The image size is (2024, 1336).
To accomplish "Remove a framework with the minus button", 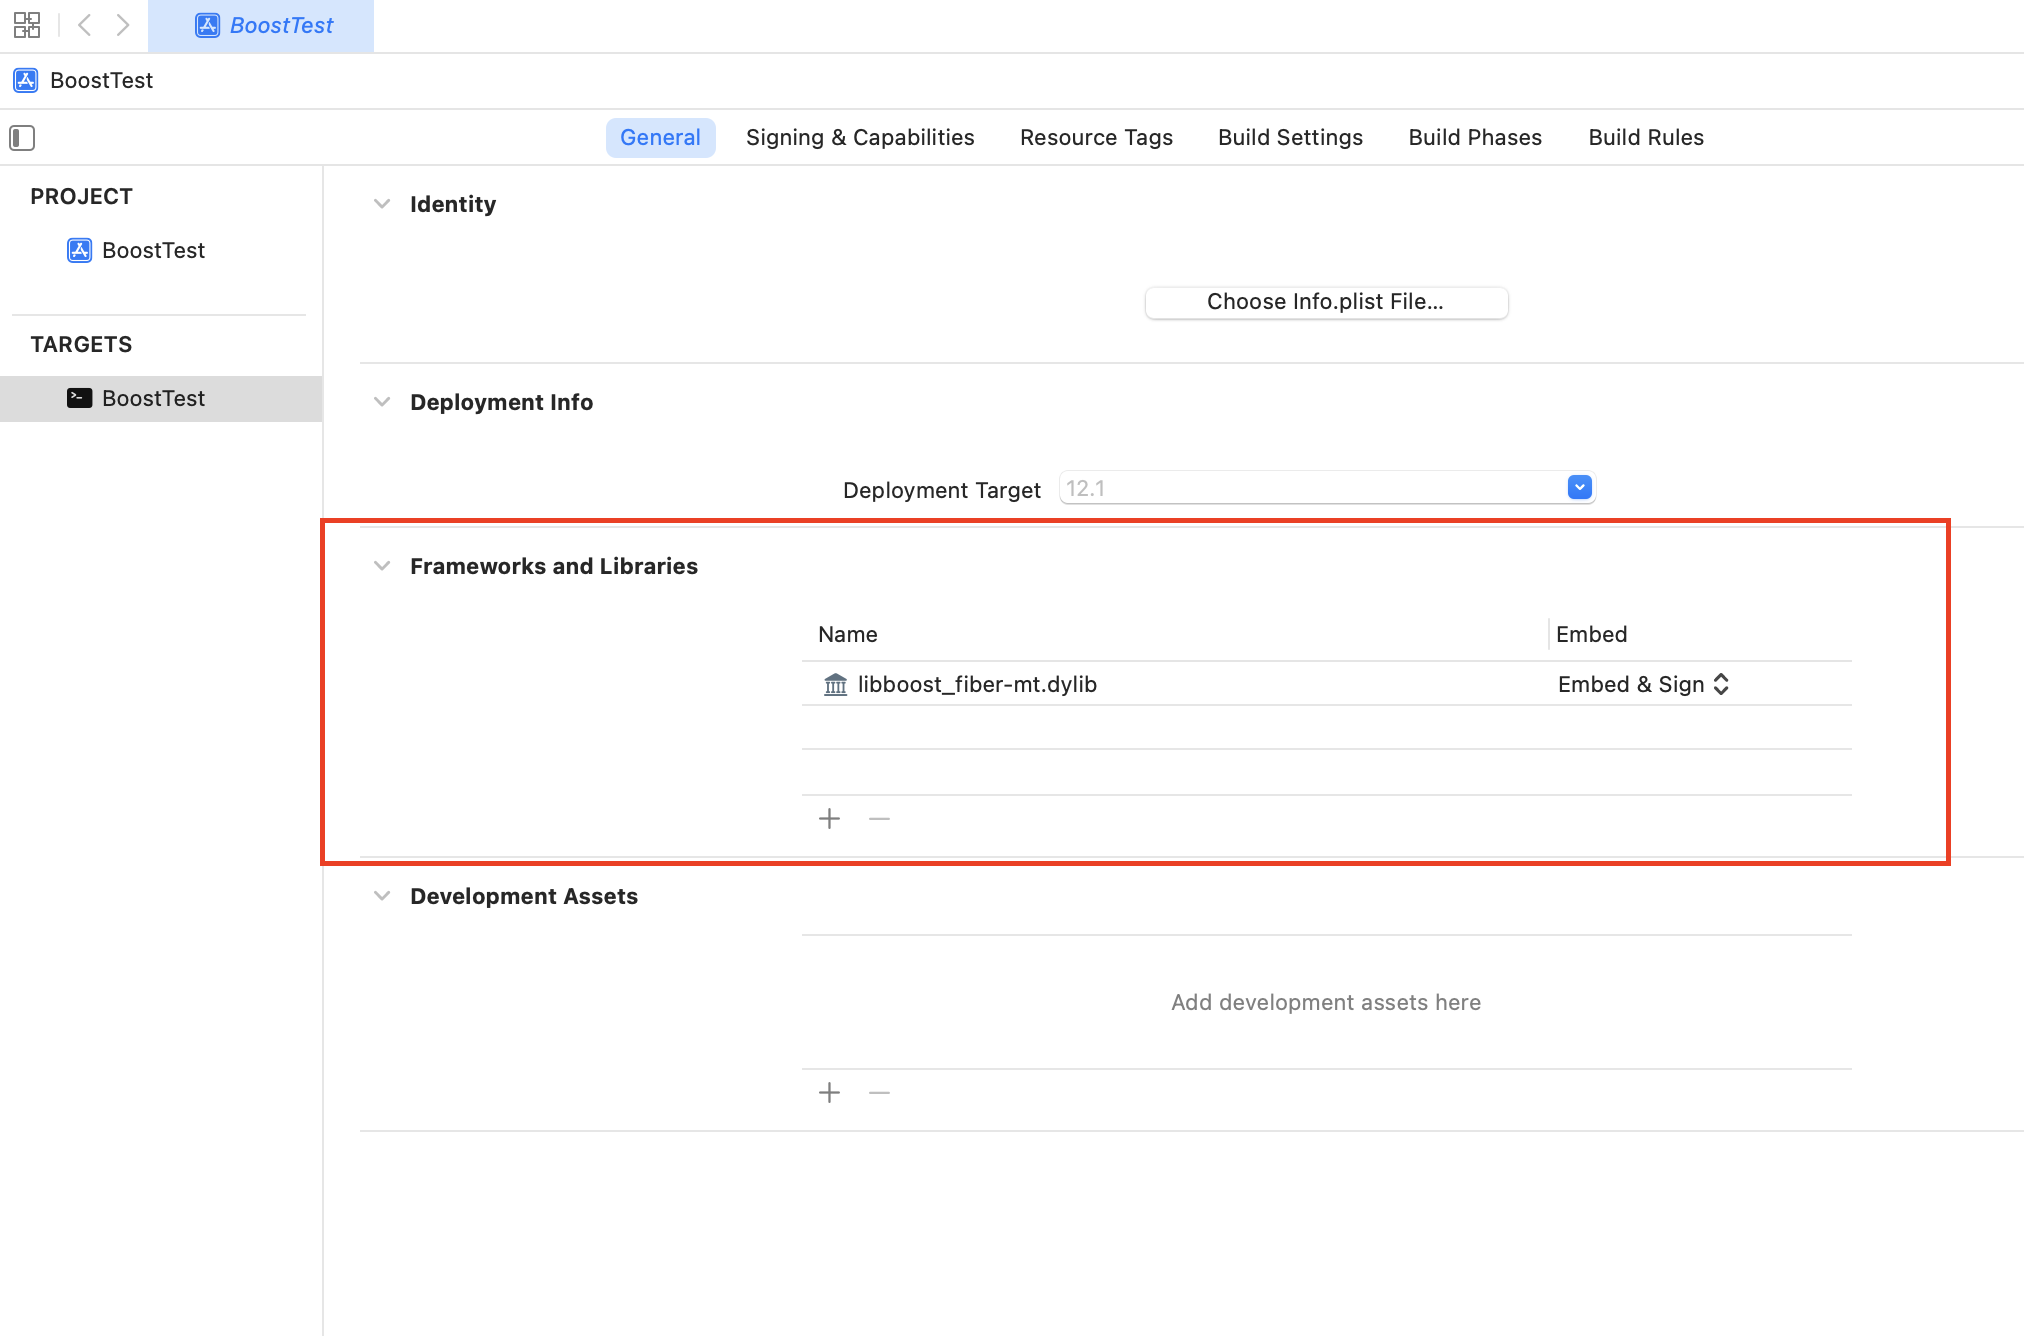I will tap(879, 819).
